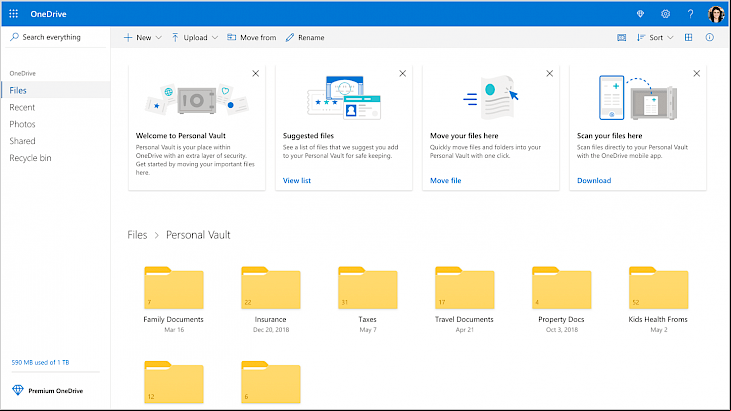Click the Upload button
Image resolution: width=731 pixels, height=411 pixels.
190,38
